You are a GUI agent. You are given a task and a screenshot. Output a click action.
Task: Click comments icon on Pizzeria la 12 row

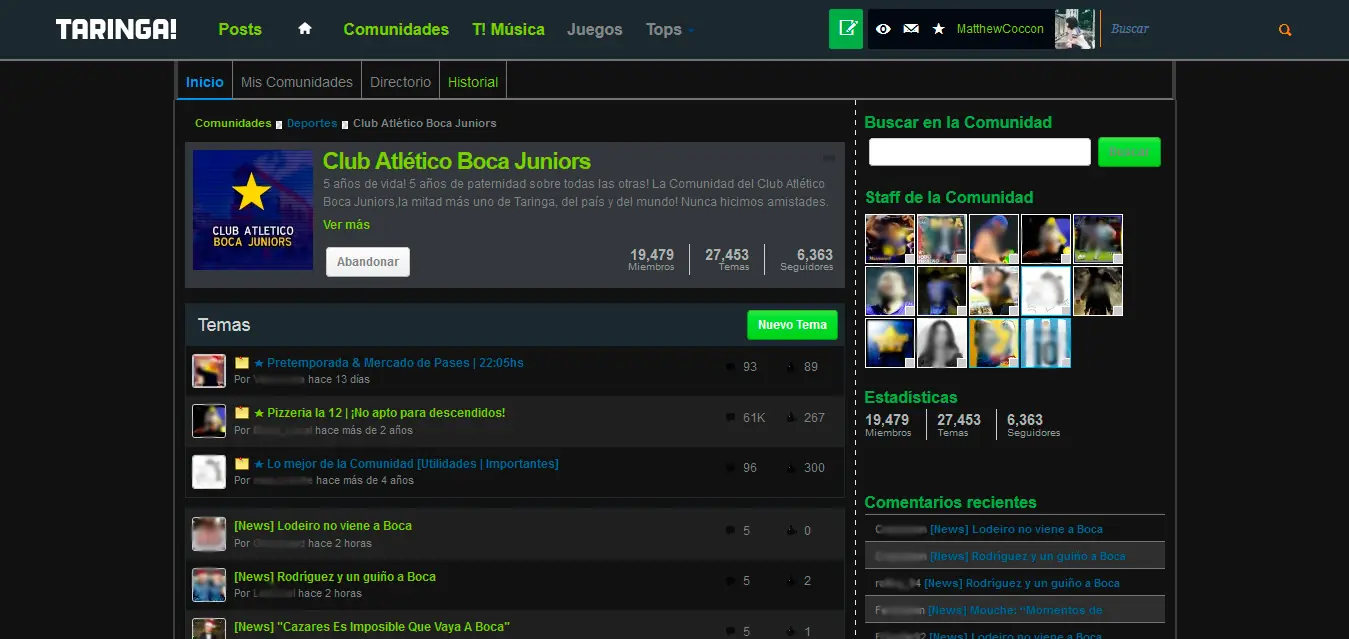[x=730, y=417]
